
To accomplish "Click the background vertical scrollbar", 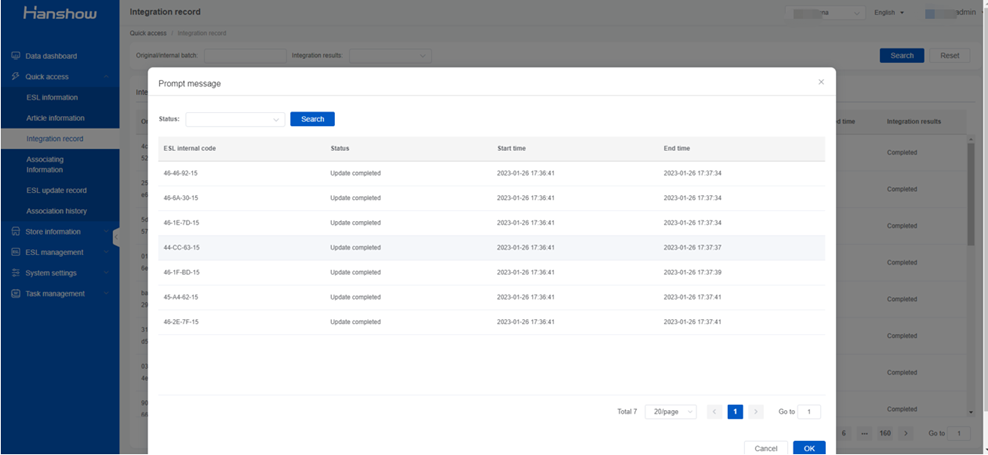I will [971, 192].
